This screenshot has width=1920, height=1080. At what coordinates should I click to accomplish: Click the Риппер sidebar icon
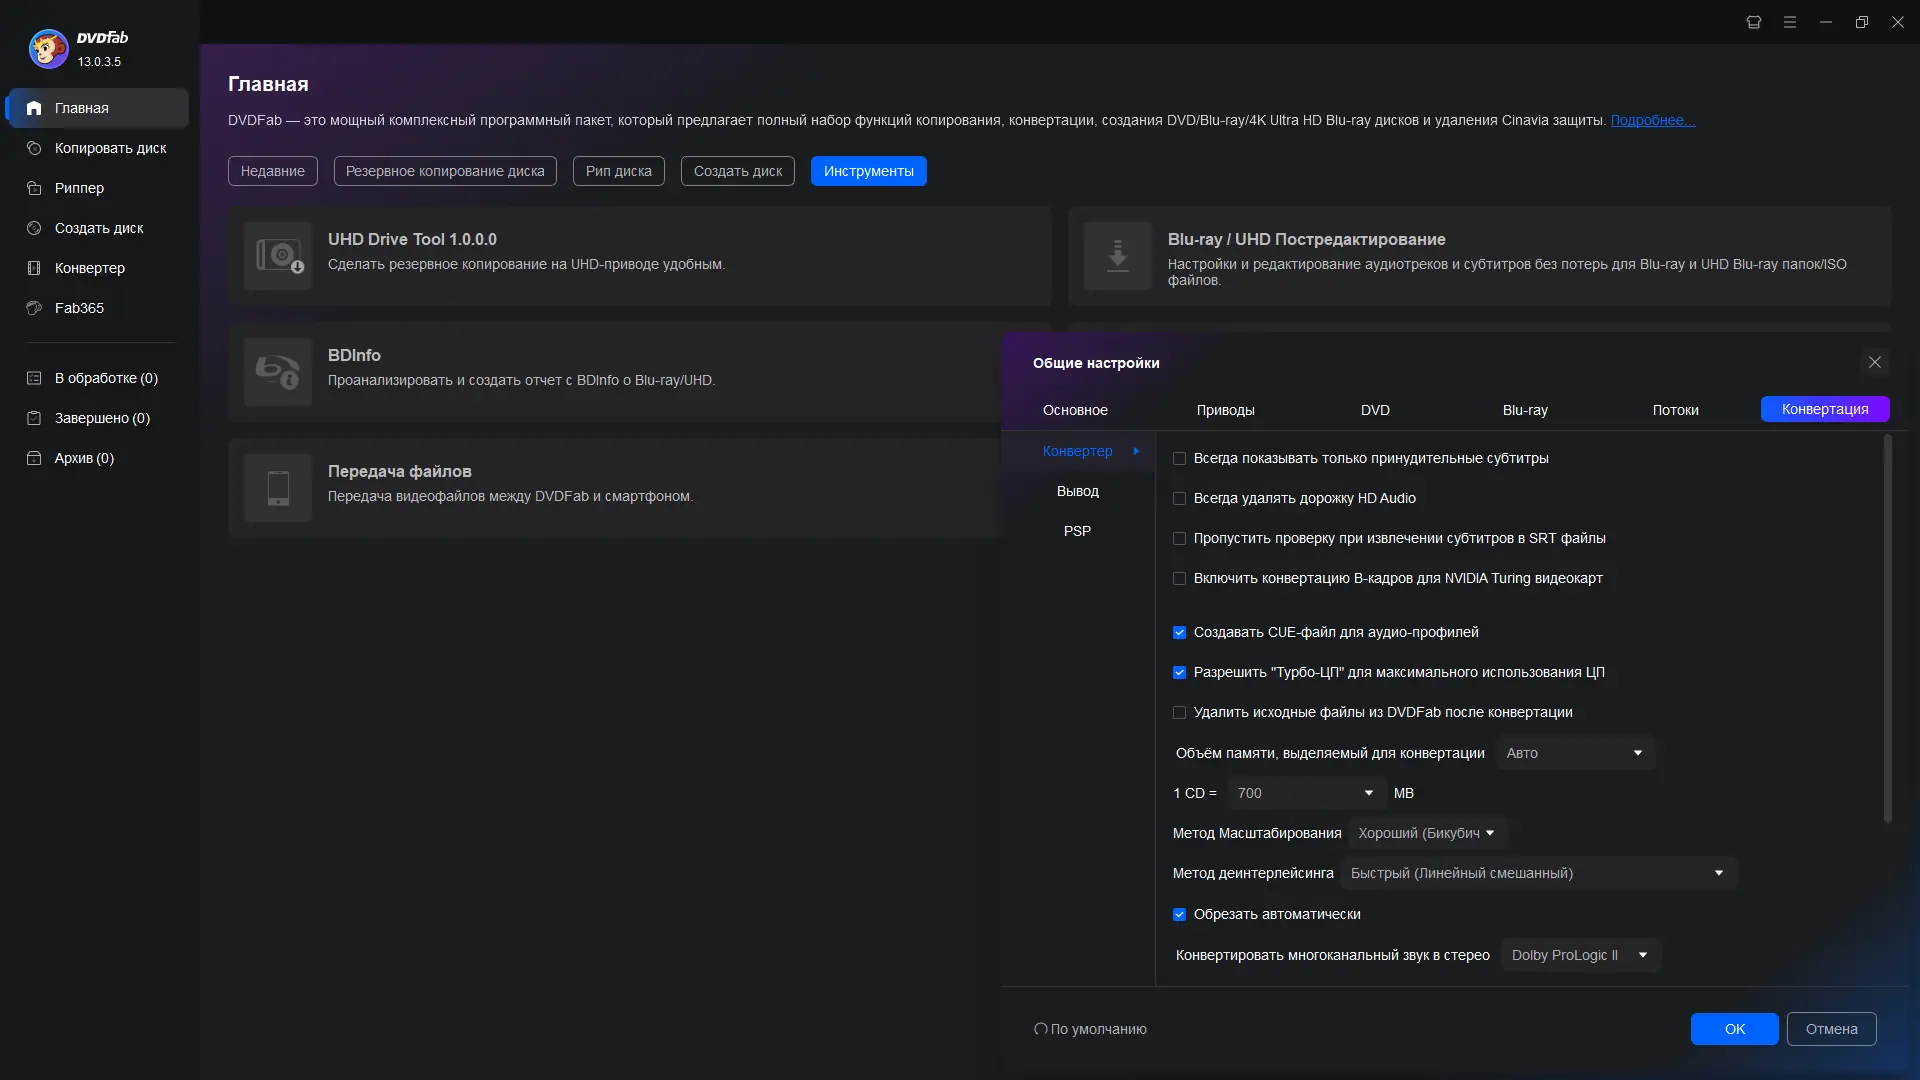pos(34,188)
